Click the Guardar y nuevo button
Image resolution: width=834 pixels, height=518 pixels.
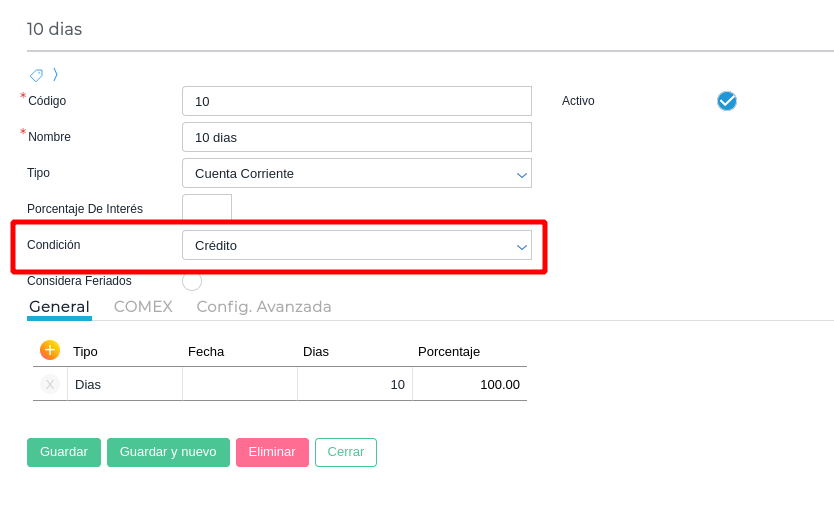[x=168, y=452]
